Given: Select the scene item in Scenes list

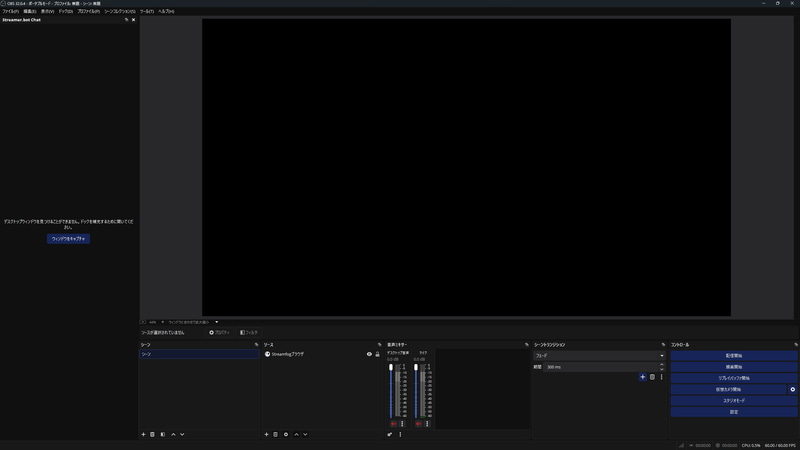Looking at the screenshot, I should pyautogui.click(x=199, y=354).
